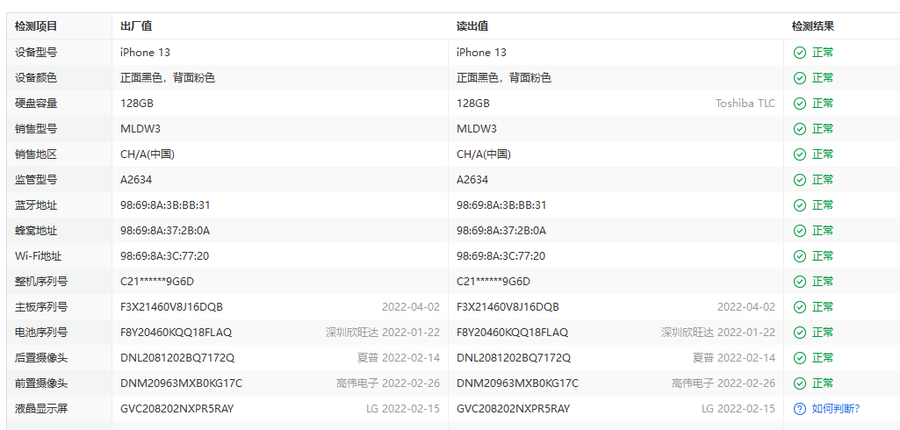Click the 销售地区 row label
900x430 pixels.
coord(36,154)
